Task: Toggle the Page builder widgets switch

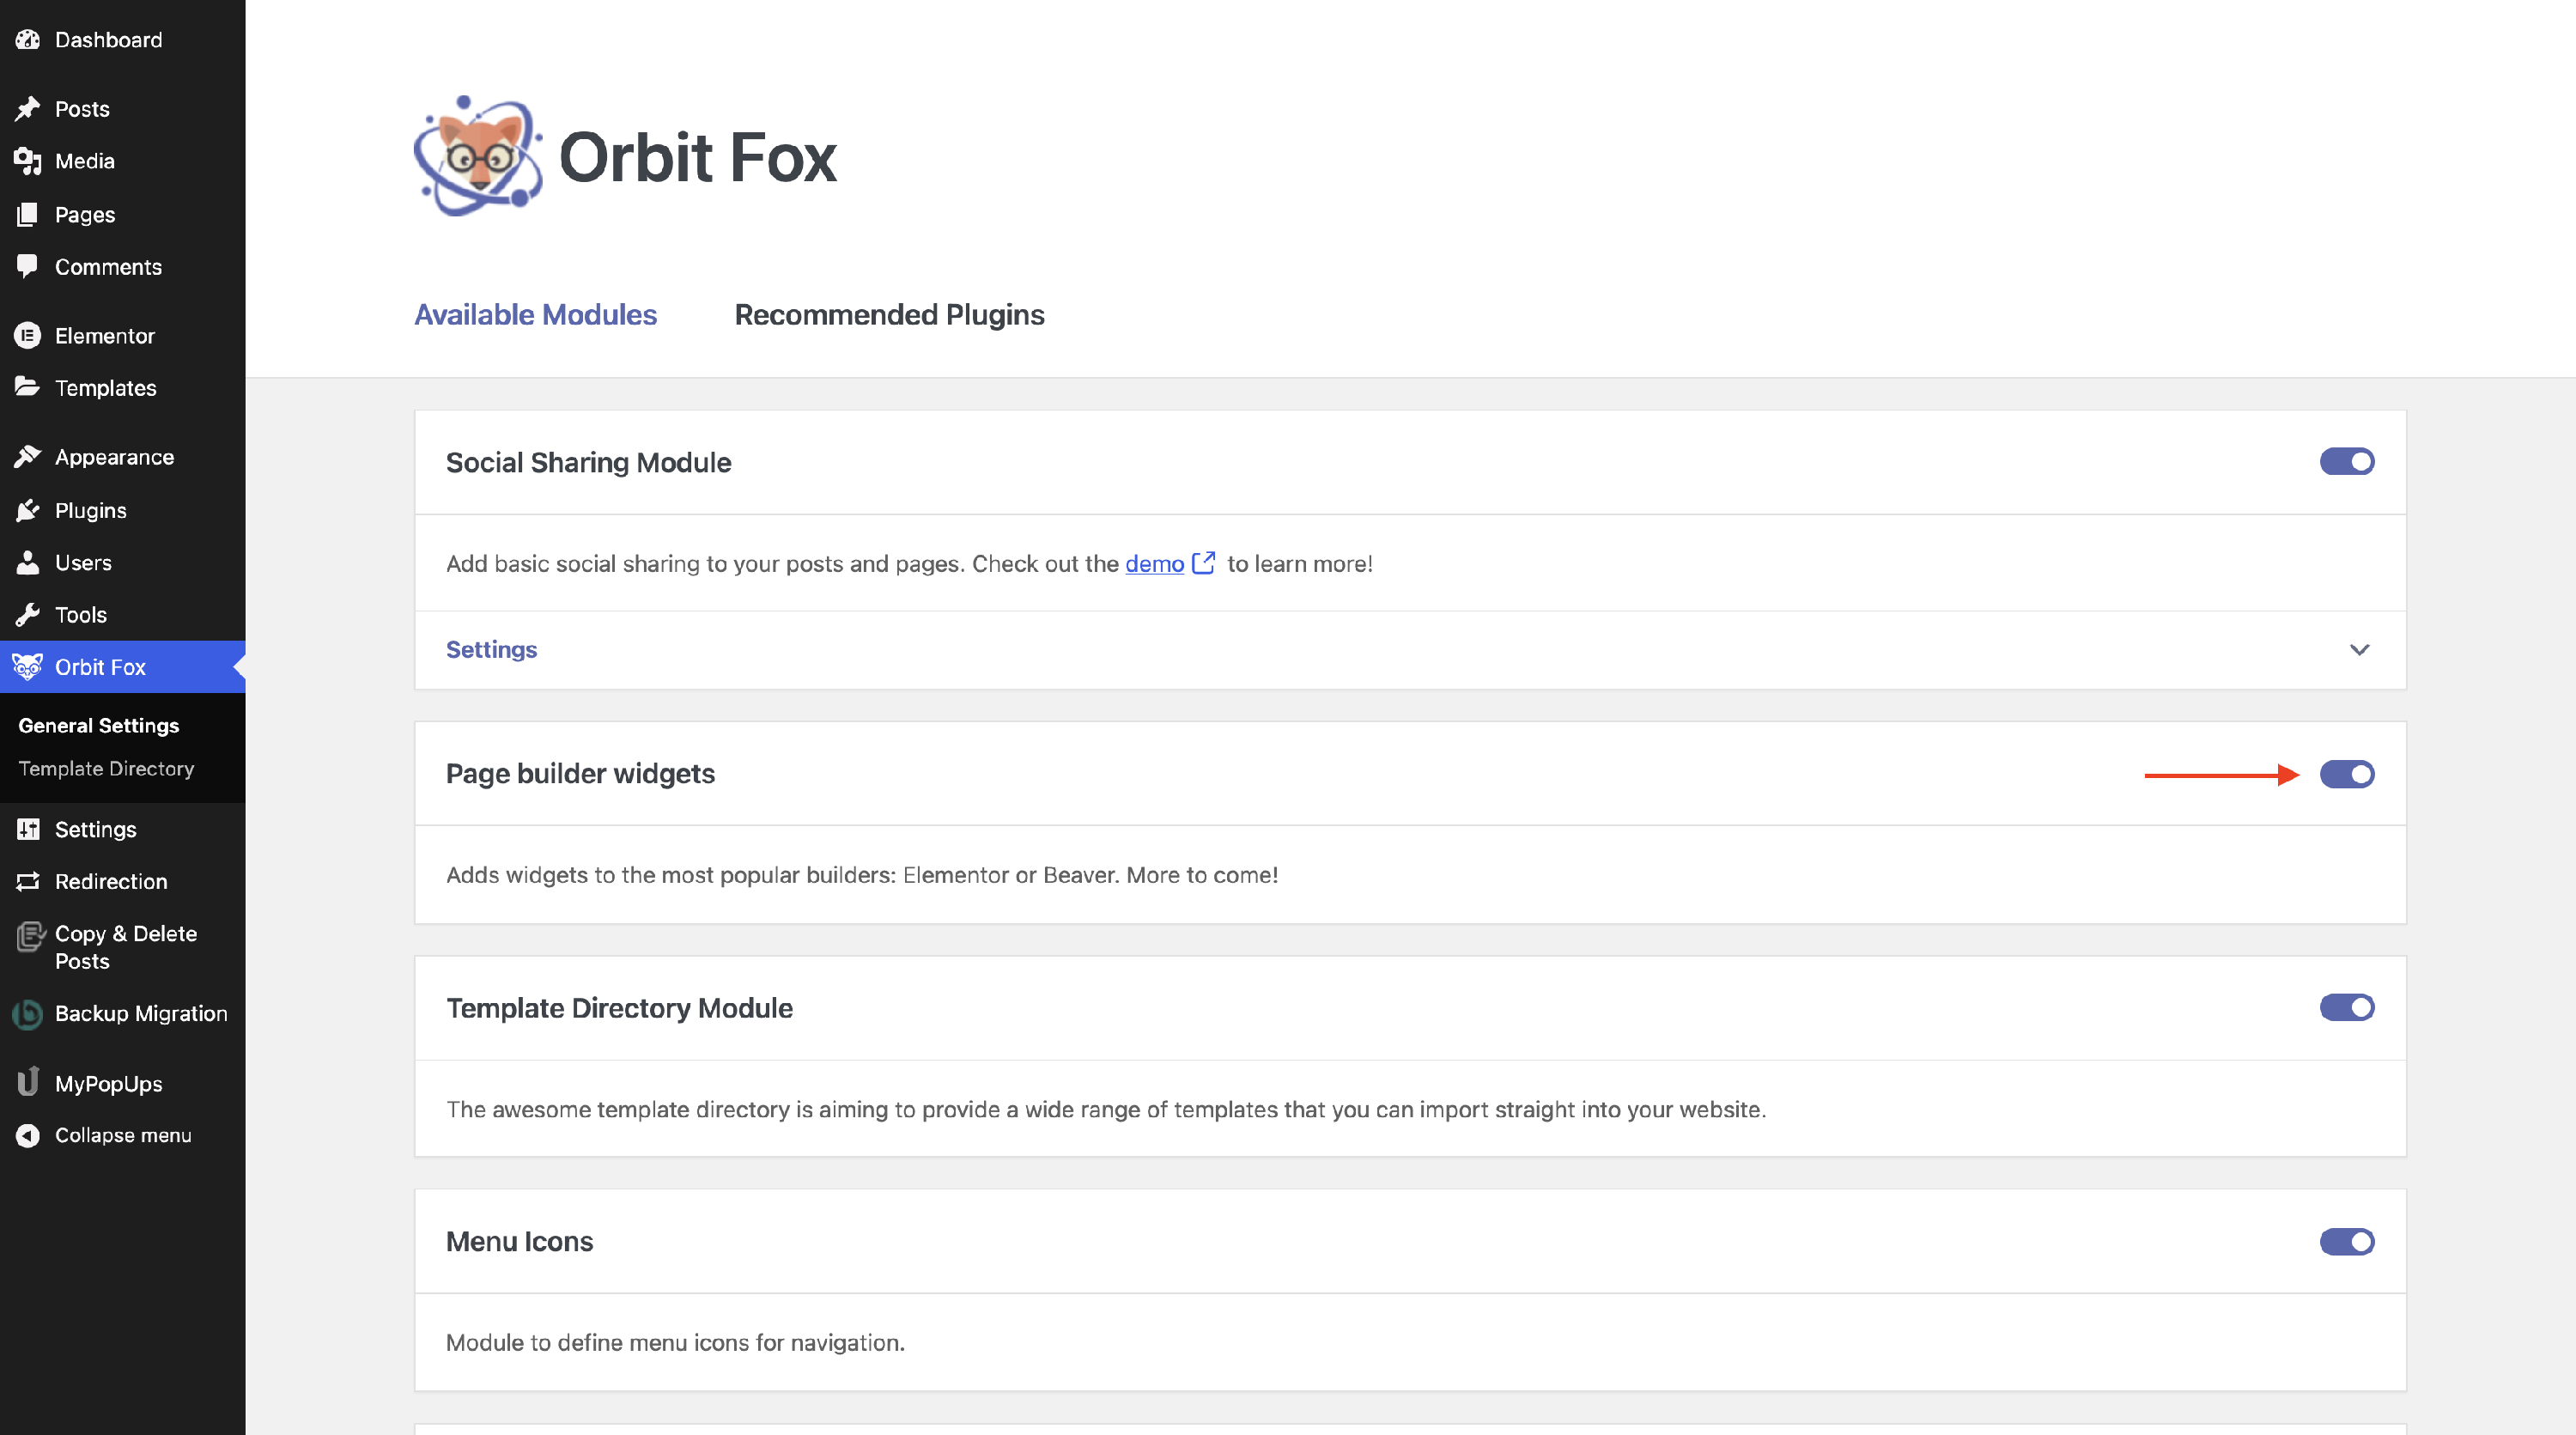Action: (2347, 774)
